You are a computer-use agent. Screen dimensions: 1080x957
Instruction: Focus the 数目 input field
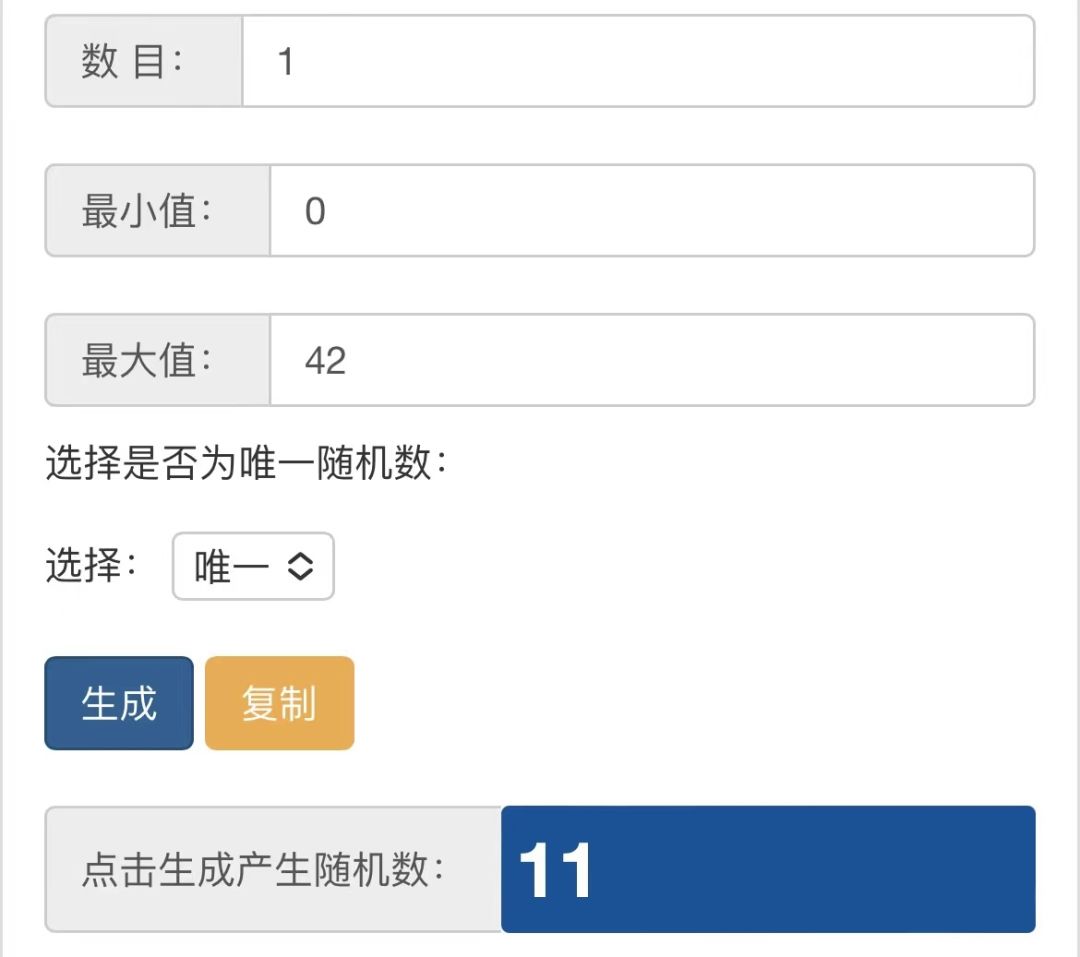pyautogui.click(x=637, y=61)
